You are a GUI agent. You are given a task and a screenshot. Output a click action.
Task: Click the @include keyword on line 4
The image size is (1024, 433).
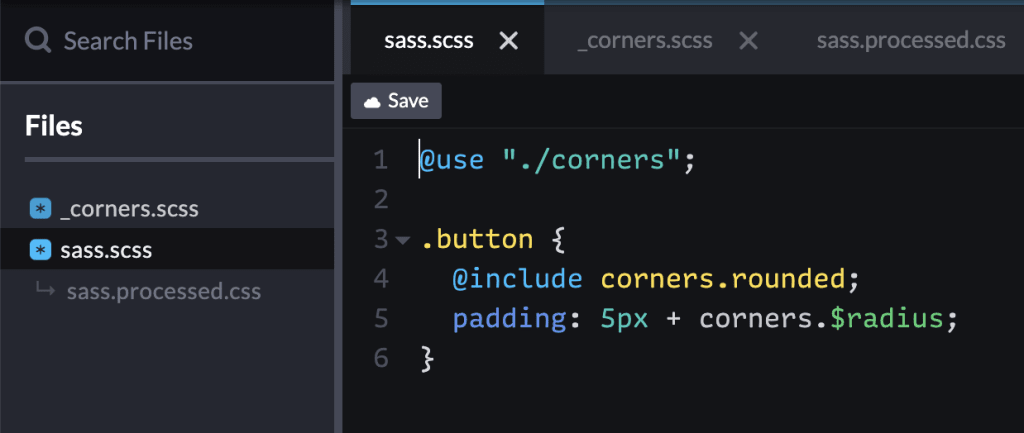click(517, 280)
